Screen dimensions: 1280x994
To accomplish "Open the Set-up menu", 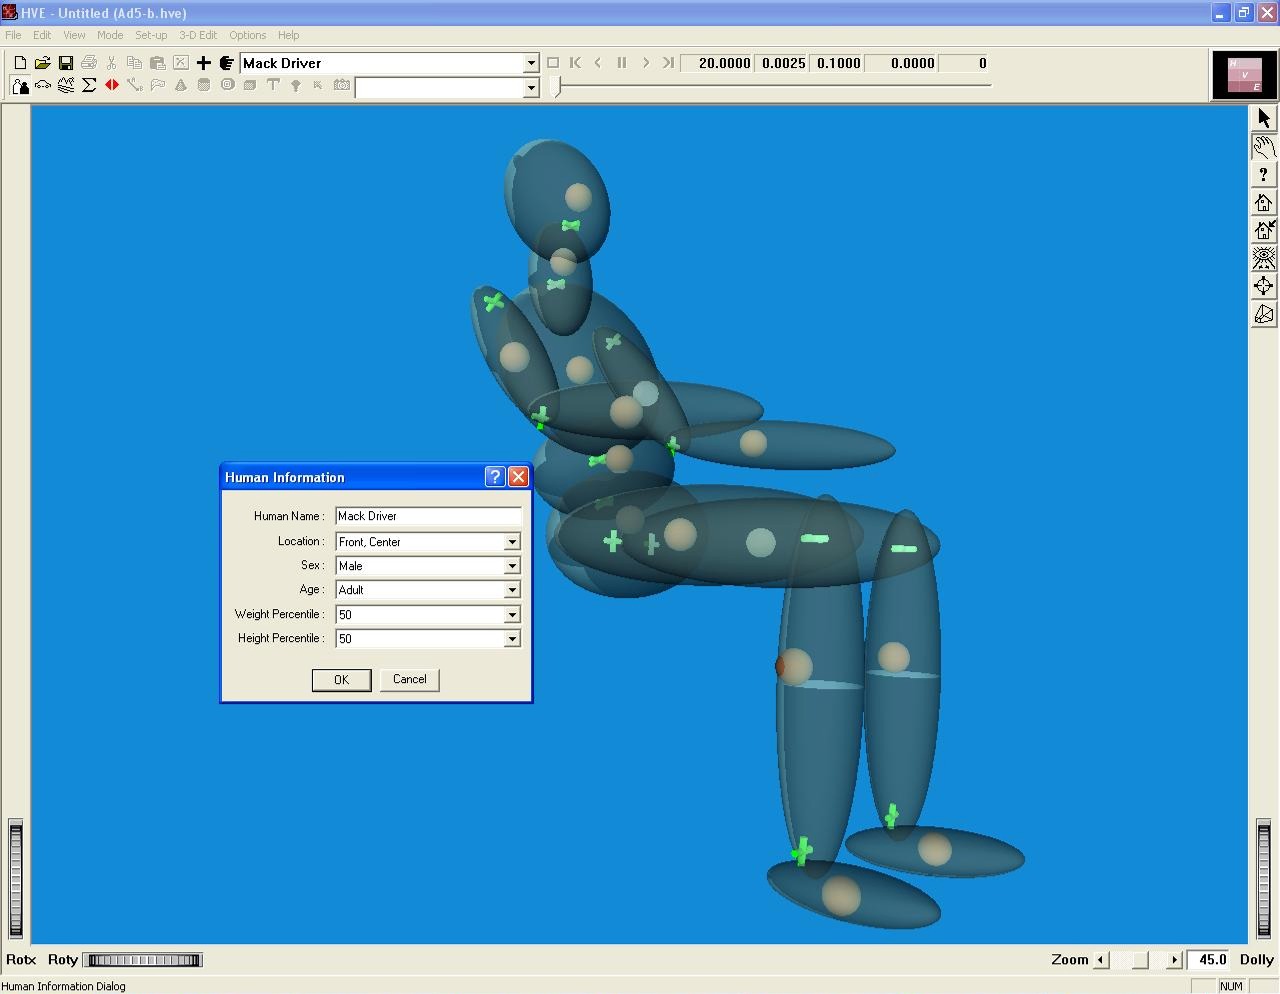I will pos(151,35).
